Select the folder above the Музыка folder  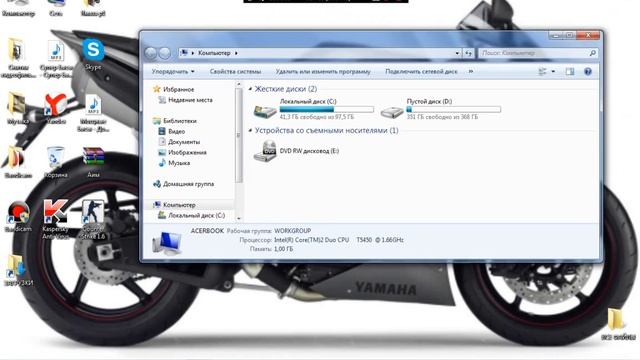click(18, 58)
